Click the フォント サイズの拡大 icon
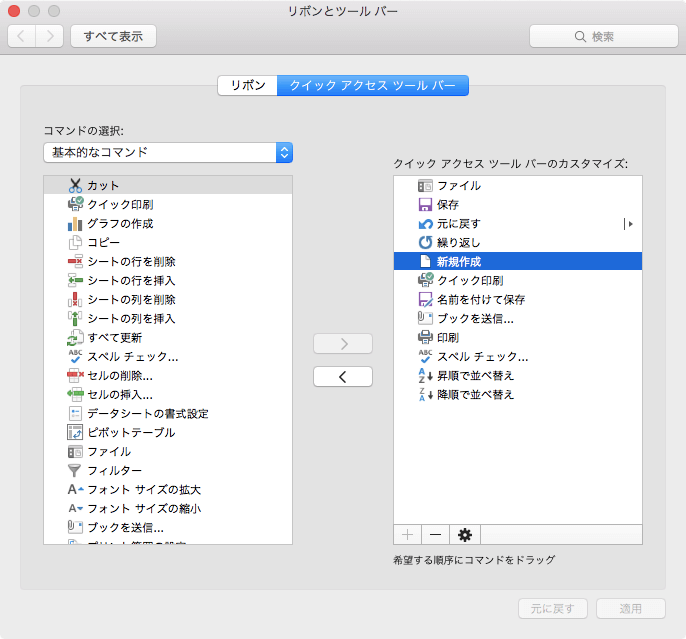The image size is (686, 639). click(x=75, y=489)
